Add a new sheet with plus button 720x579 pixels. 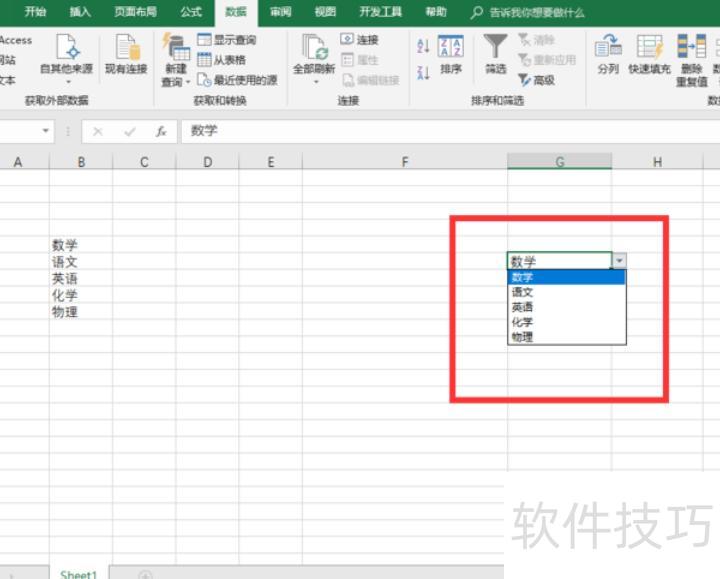[x=146, y=574]
